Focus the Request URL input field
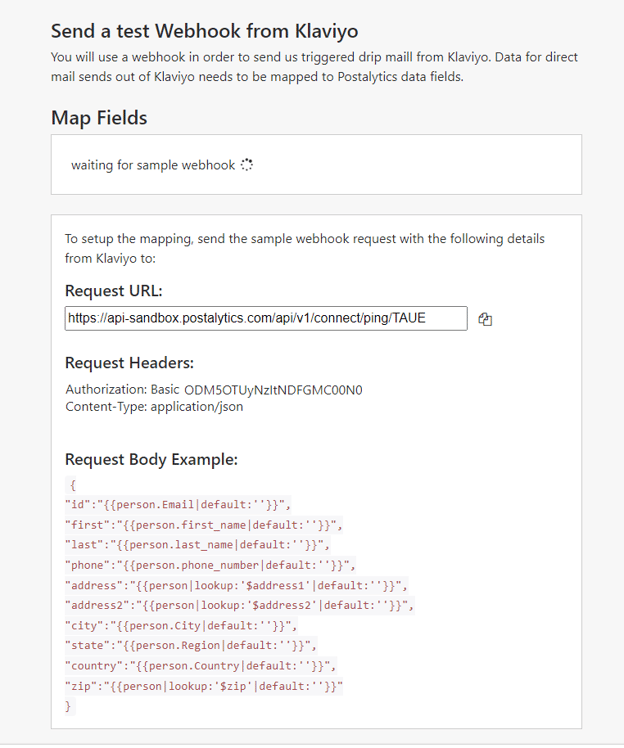 click(x=266, y=318)
